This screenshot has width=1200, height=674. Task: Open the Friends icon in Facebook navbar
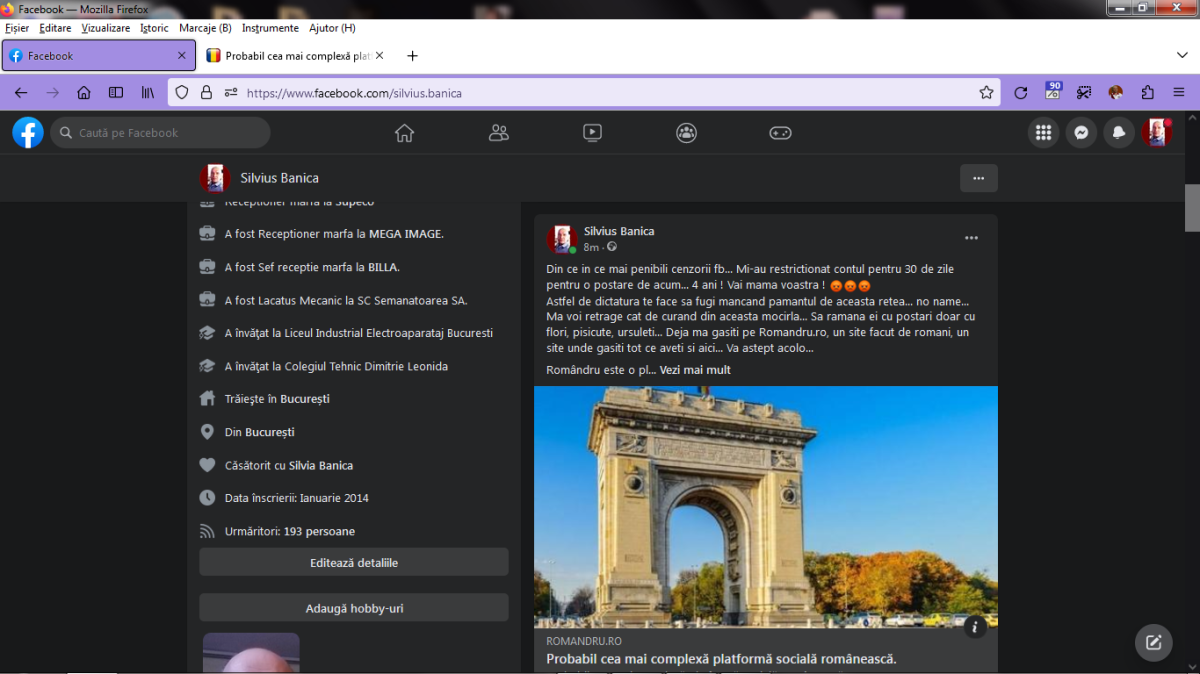[498, 132]
